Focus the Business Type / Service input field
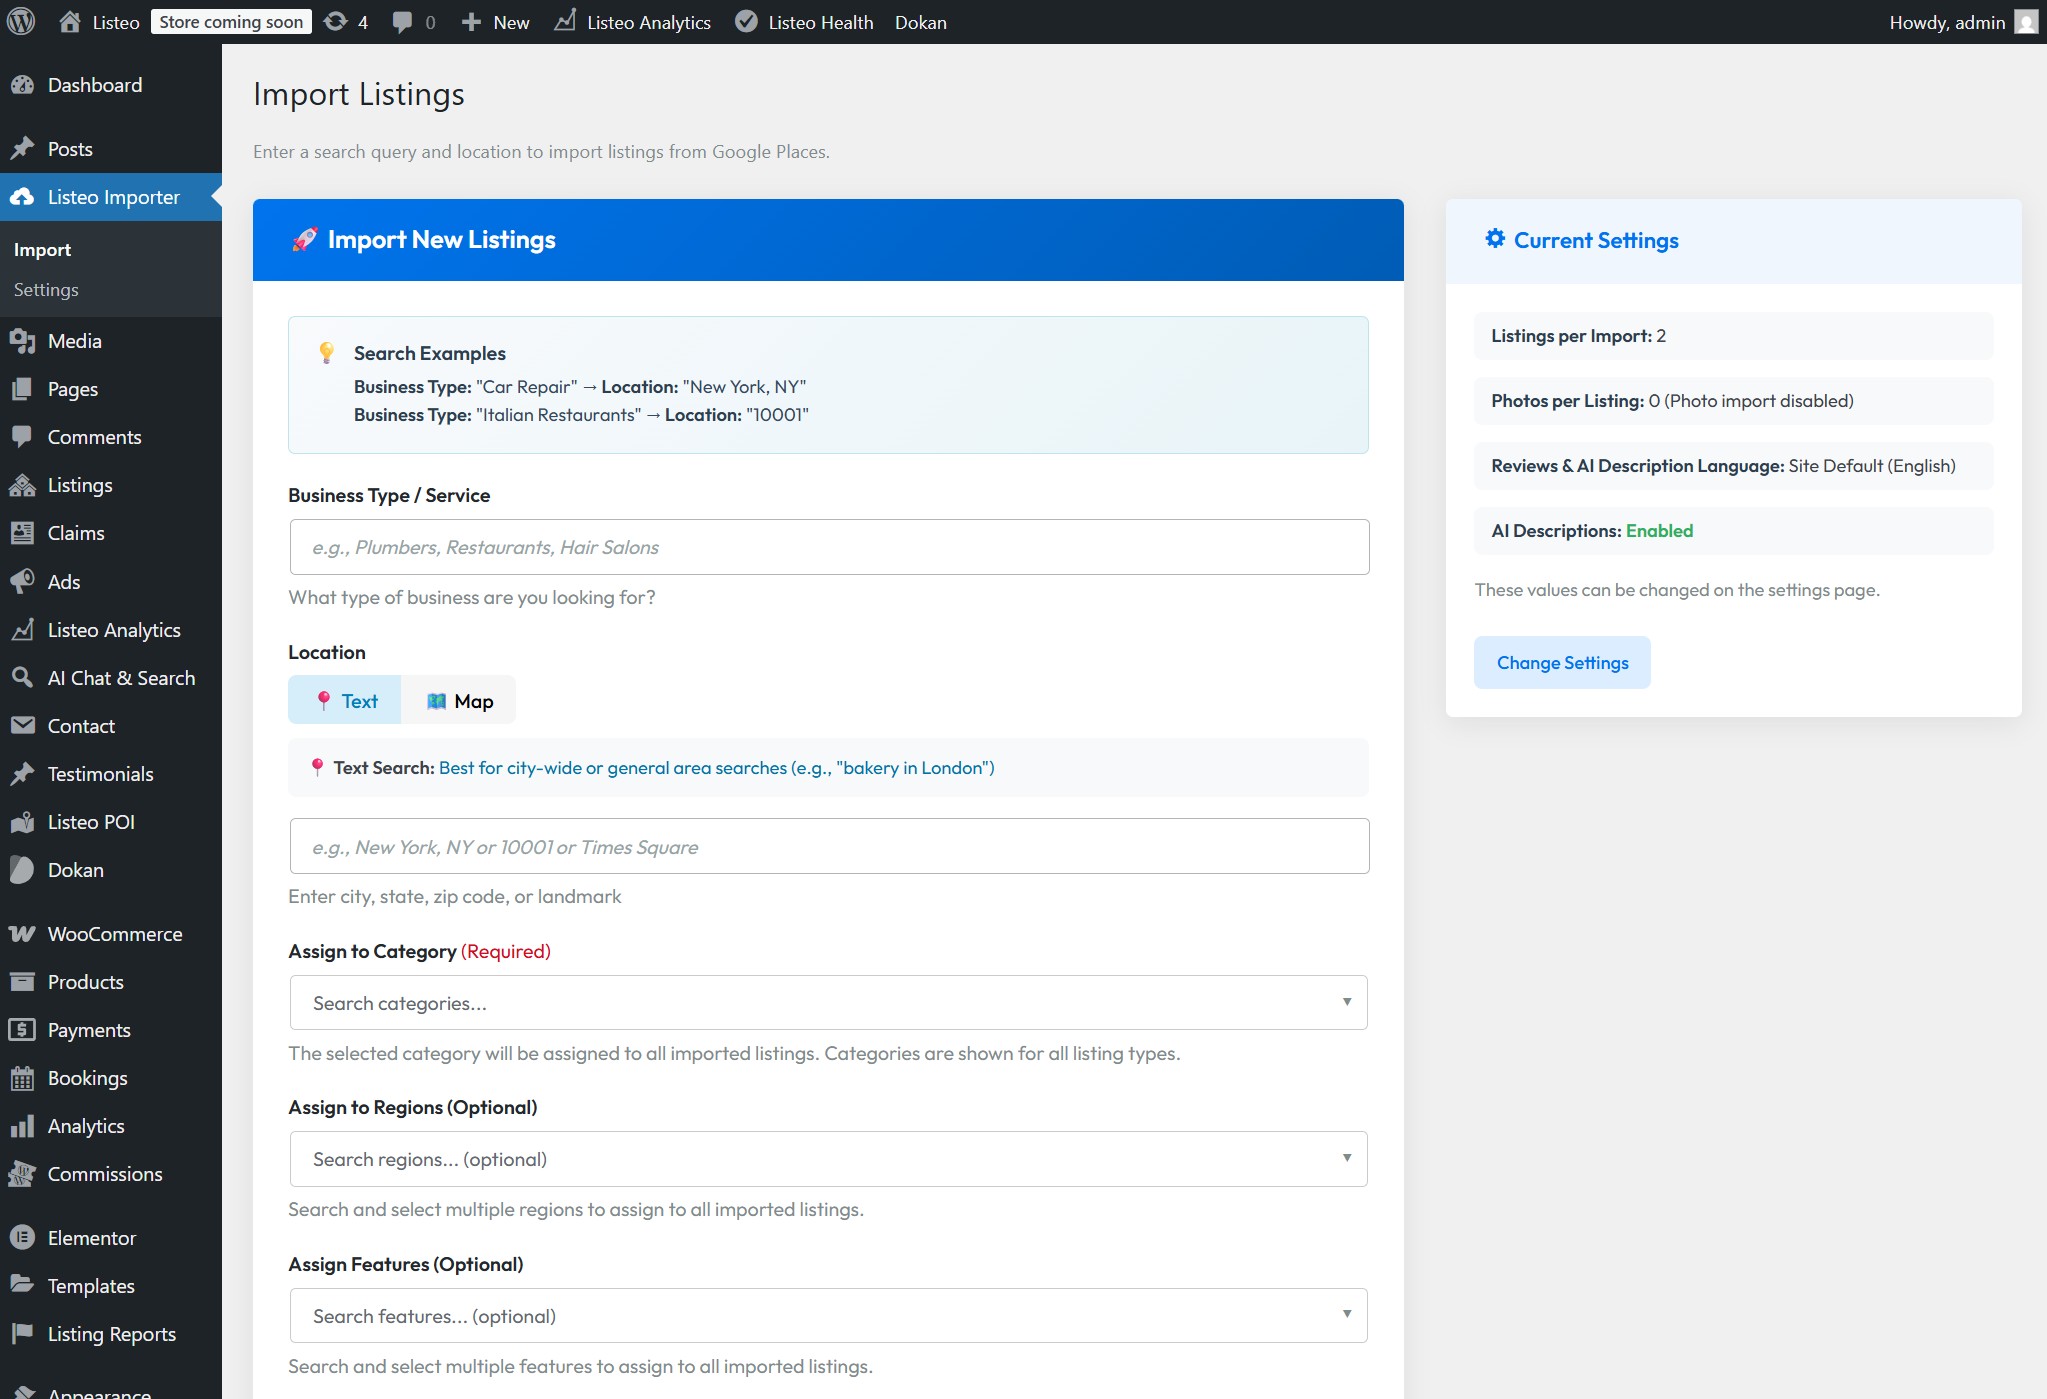The image size is (2047, 1399). tap(828, 547)
